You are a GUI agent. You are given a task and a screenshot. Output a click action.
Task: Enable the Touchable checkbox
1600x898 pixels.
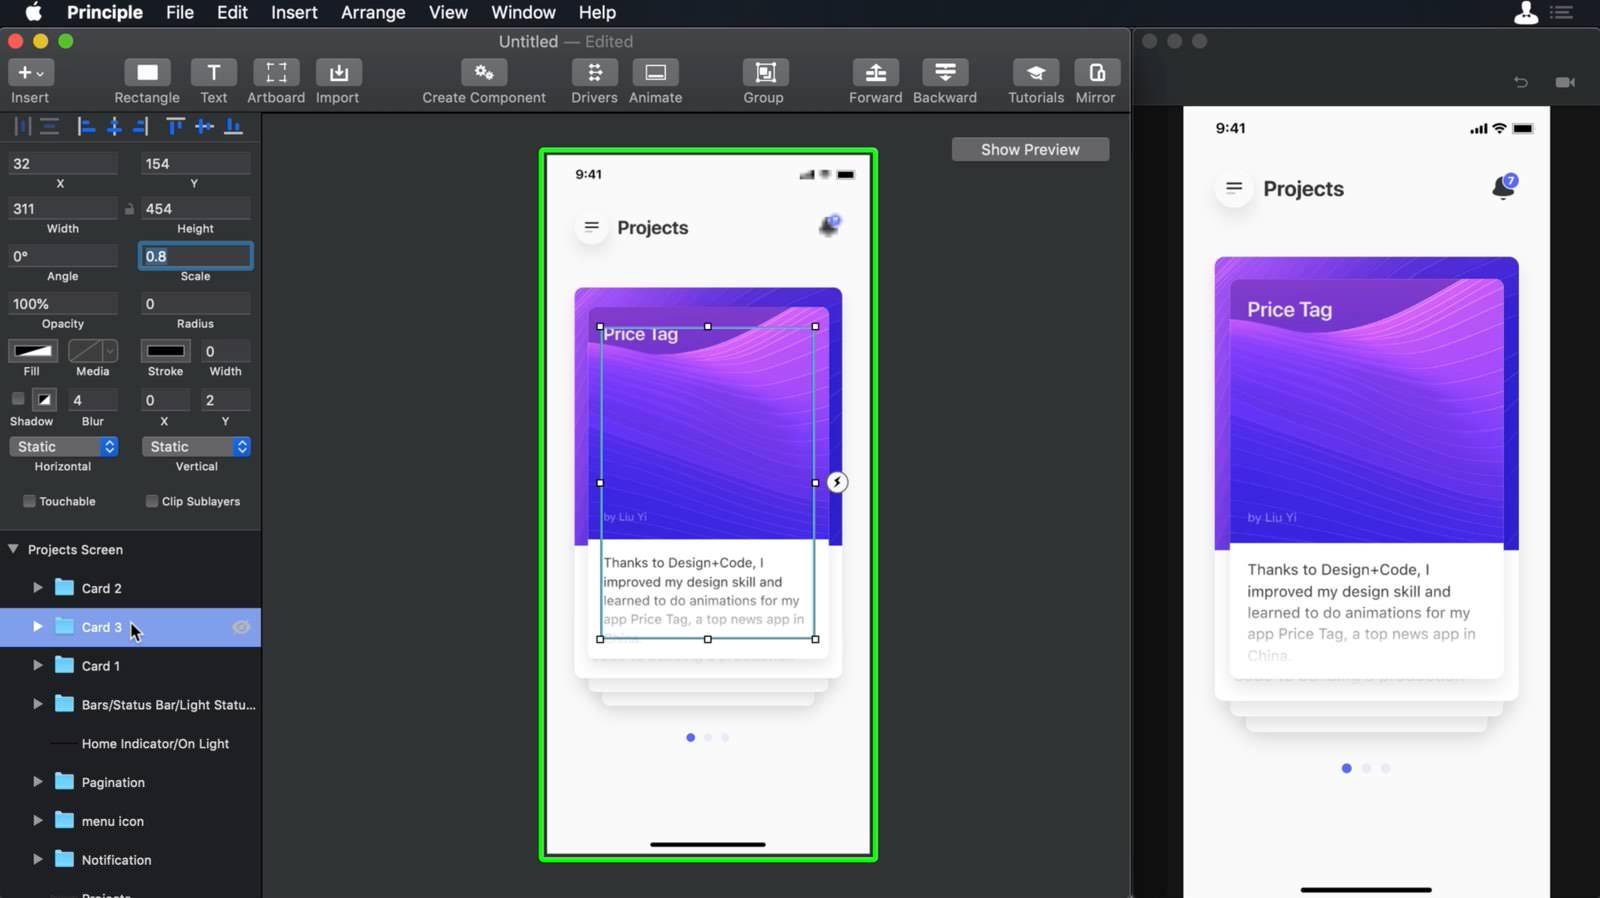click(x=29, y=501)
